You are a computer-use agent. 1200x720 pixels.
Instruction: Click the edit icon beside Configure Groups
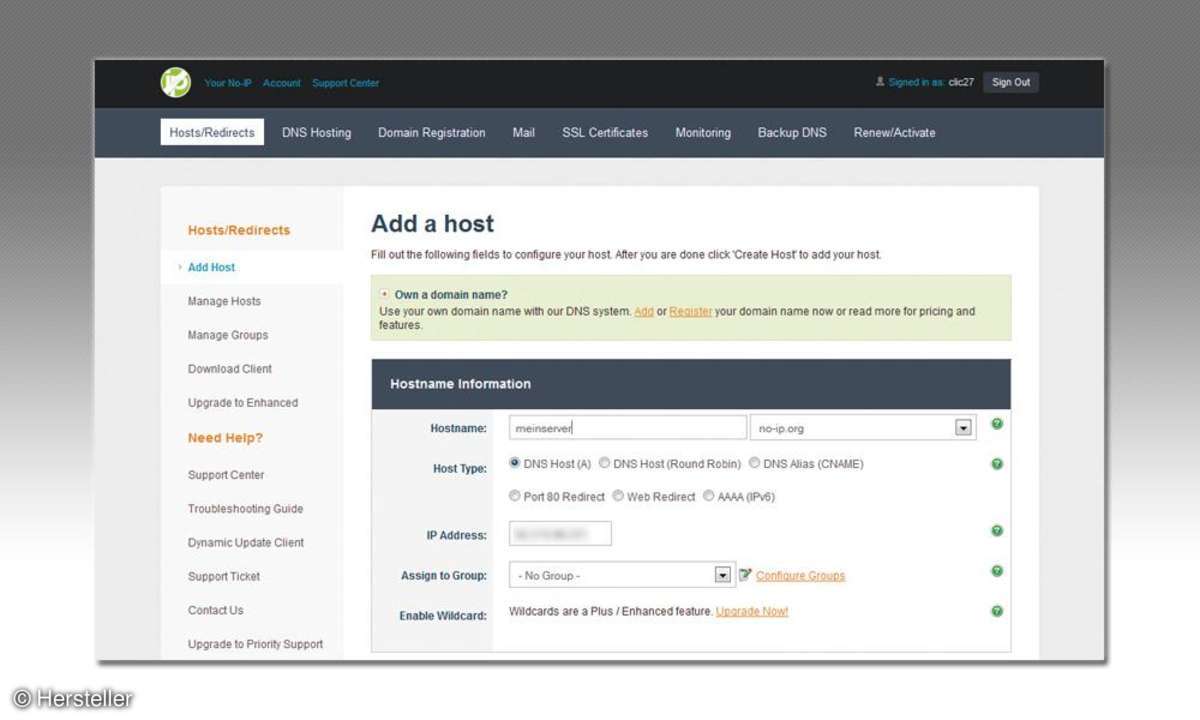coord(745,575)
